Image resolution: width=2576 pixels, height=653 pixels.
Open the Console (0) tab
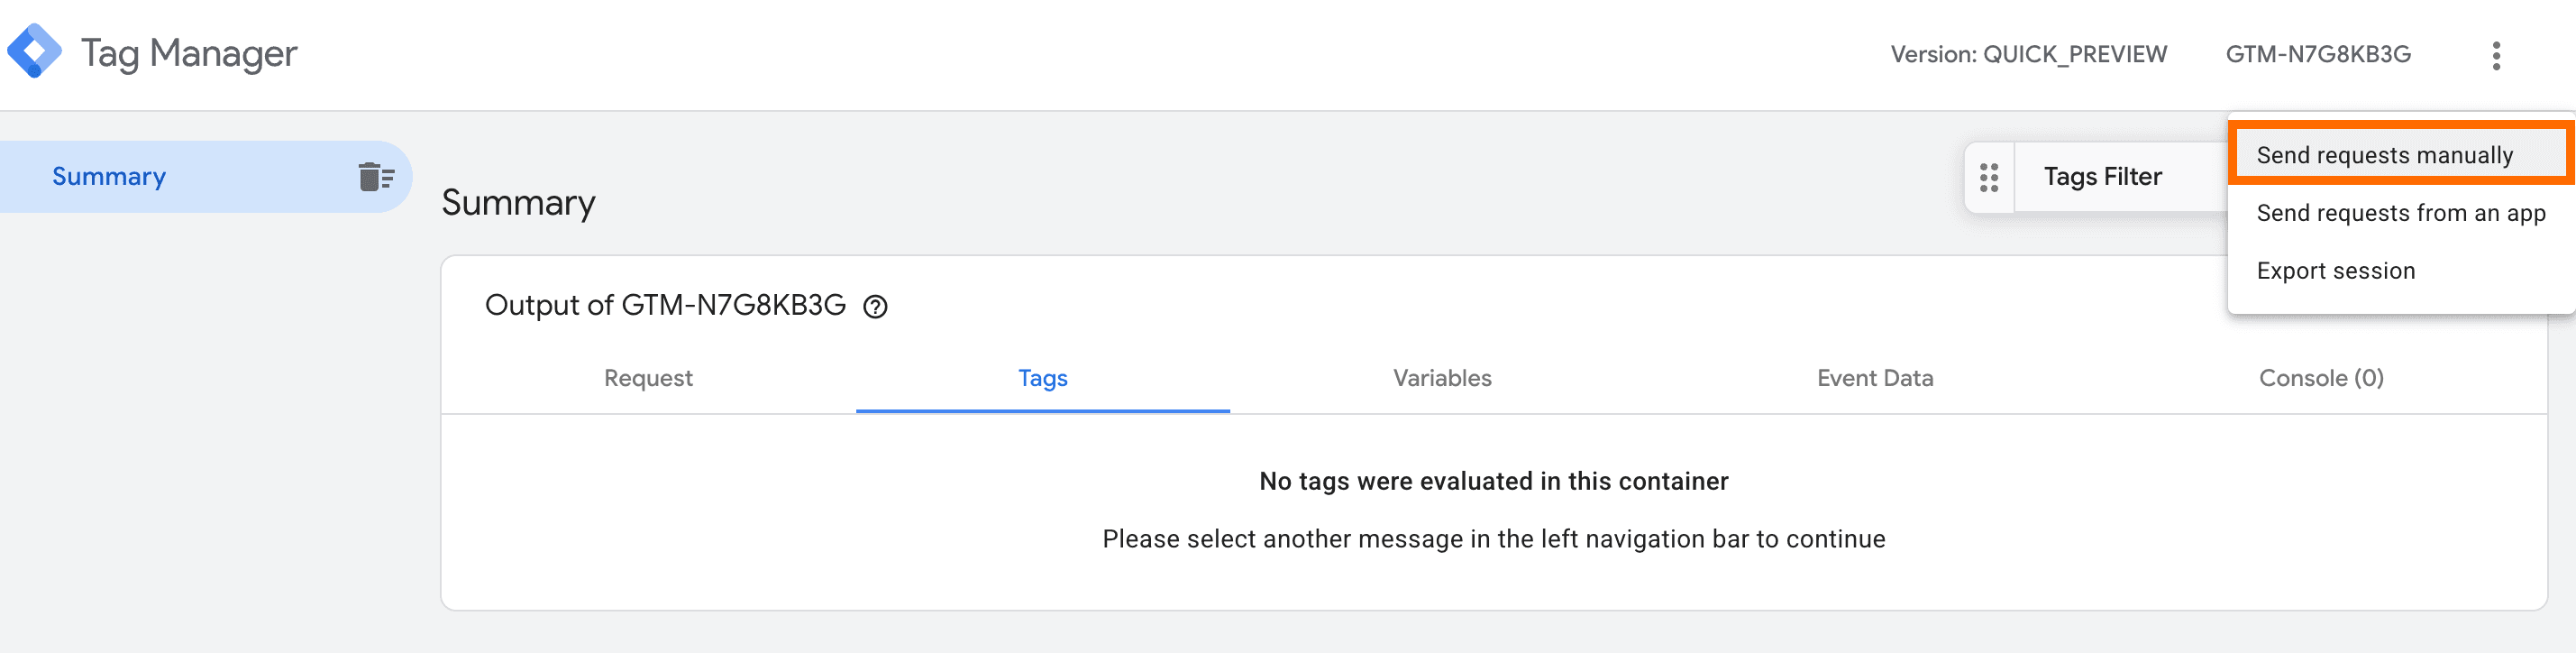point(2320,378)
